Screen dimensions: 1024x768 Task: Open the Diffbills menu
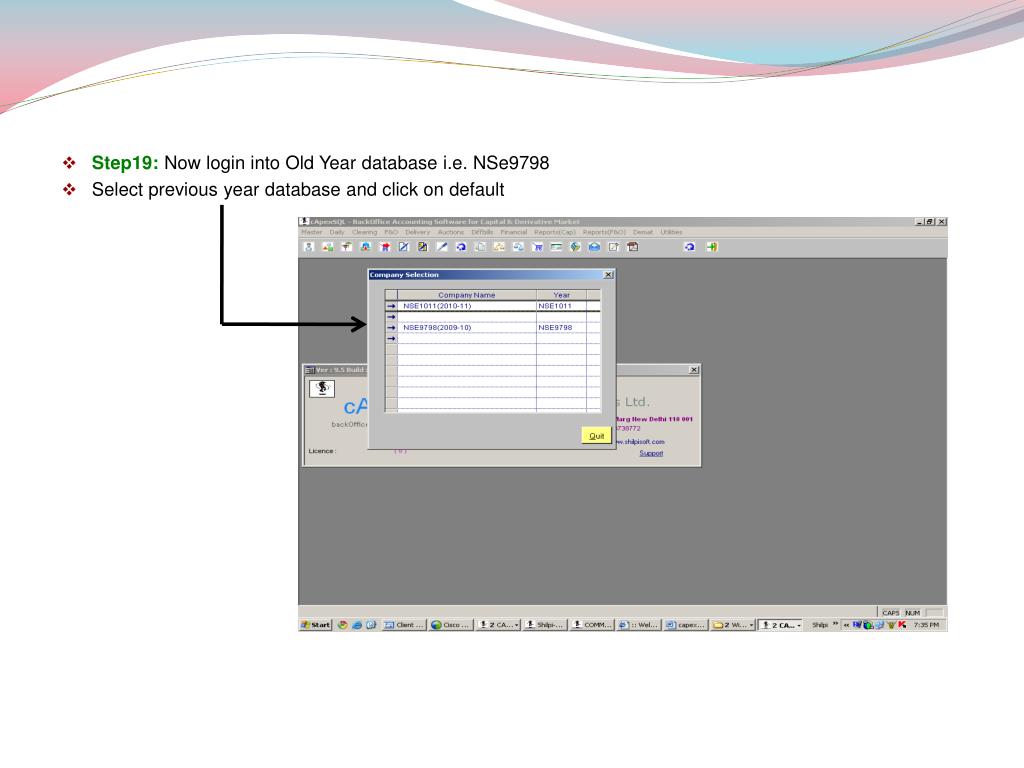[482, 232]
